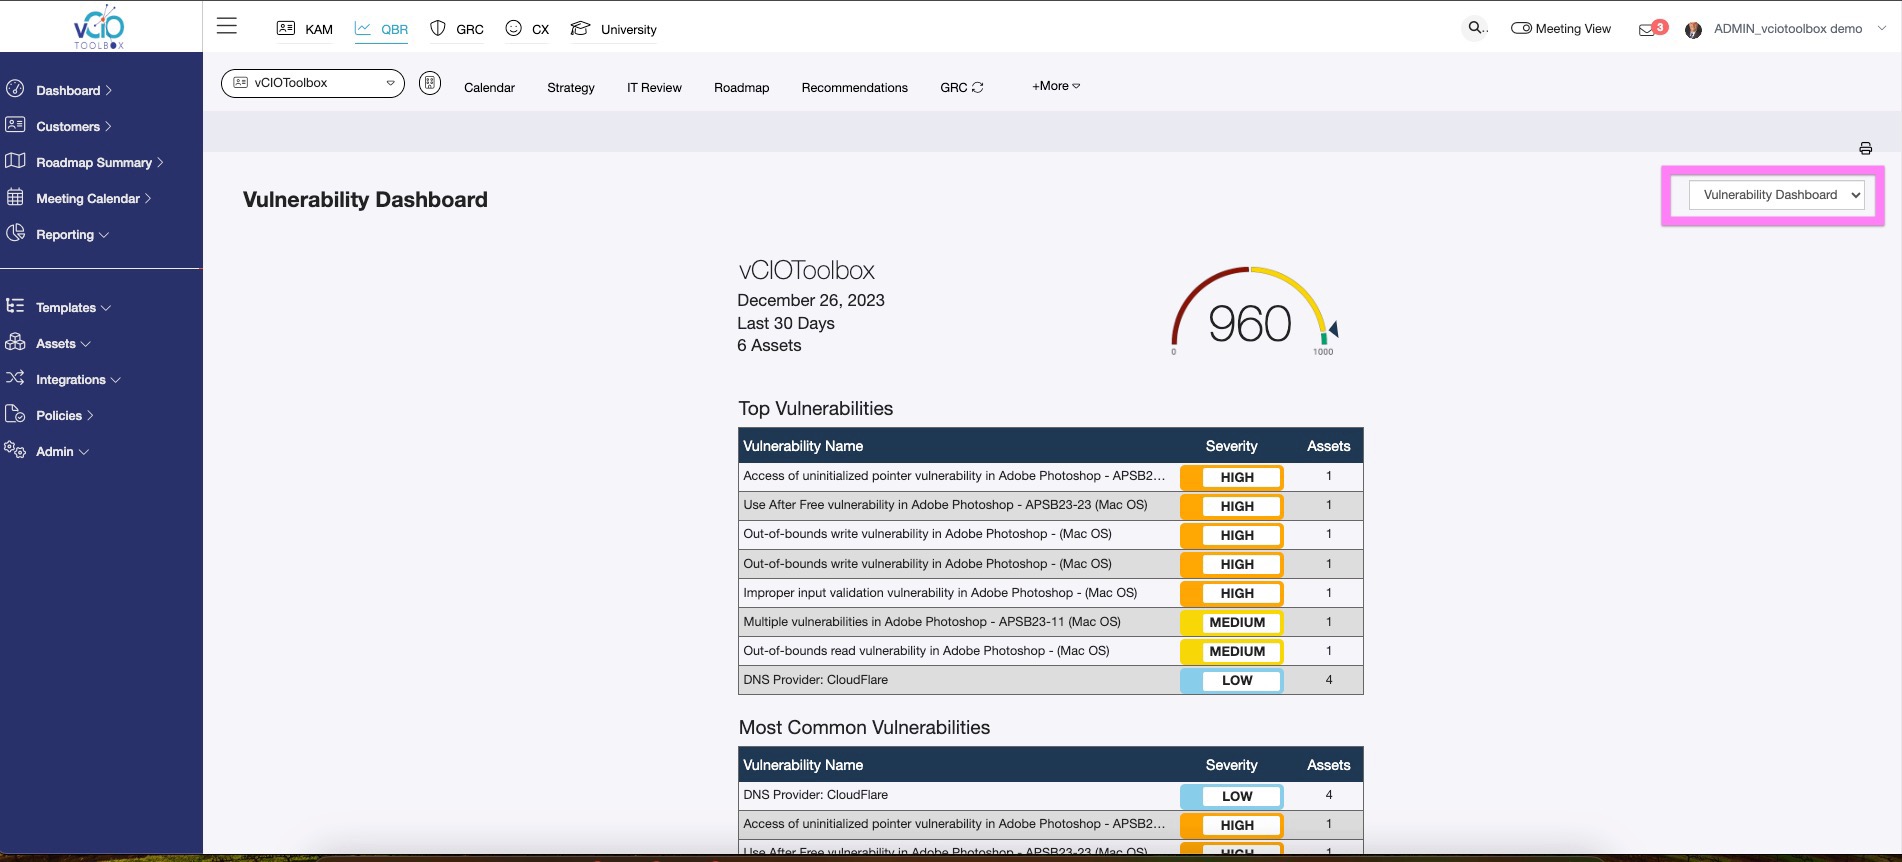Click the Customers sidebar card icon
Image resolution: width=1902 pixels, height=862 pixels.
15,125
